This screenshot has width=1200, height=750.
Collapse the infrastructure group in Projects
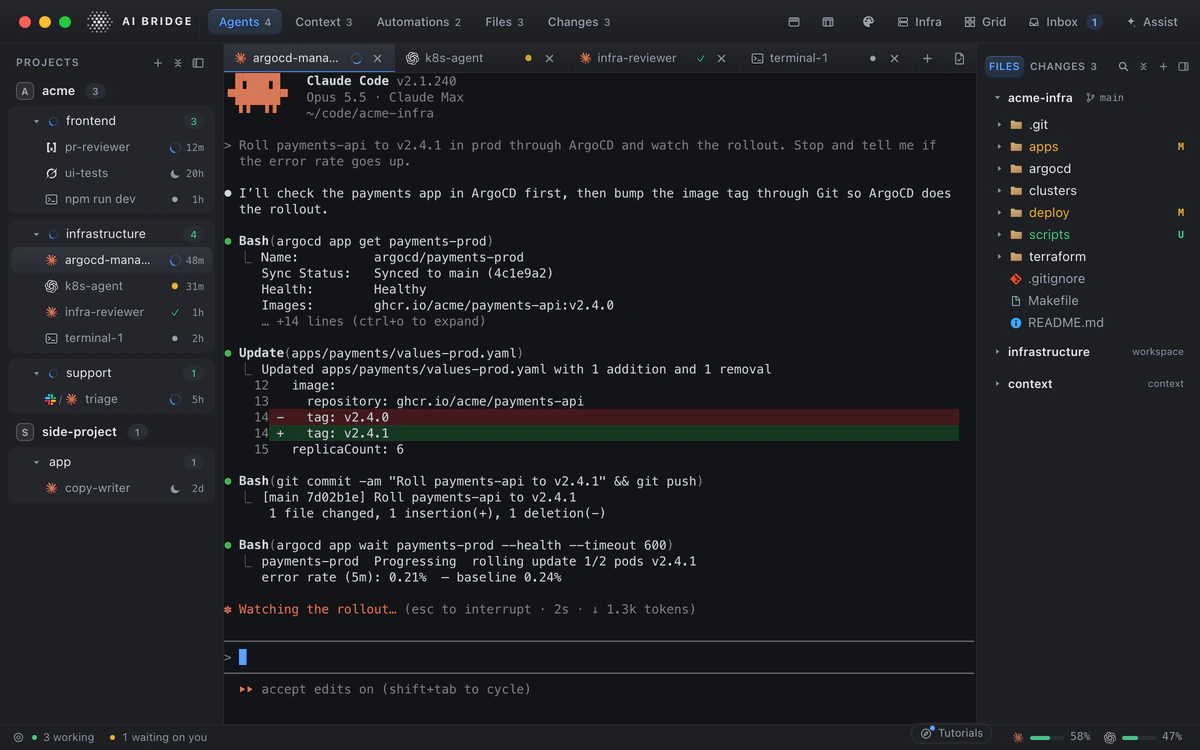[x=37, y=234]
